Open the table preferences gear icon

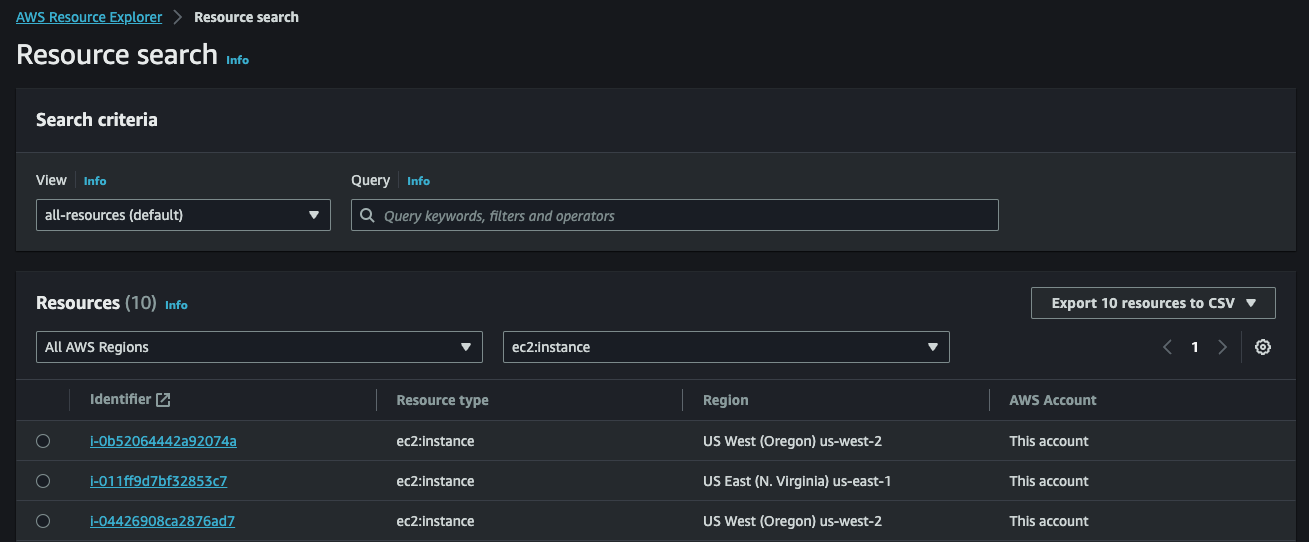[1263, 347]
